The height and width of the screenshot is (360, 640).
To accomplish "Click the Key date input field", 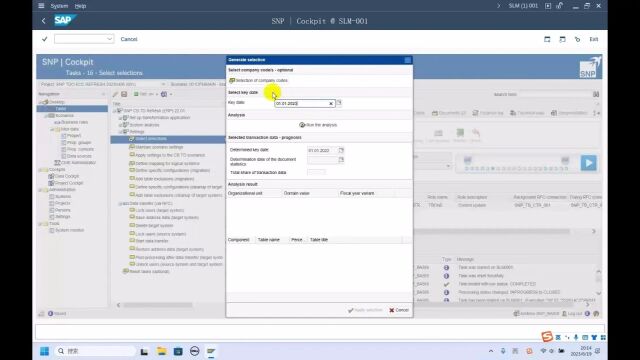I will pyautogui.click(x=301, y=104).
